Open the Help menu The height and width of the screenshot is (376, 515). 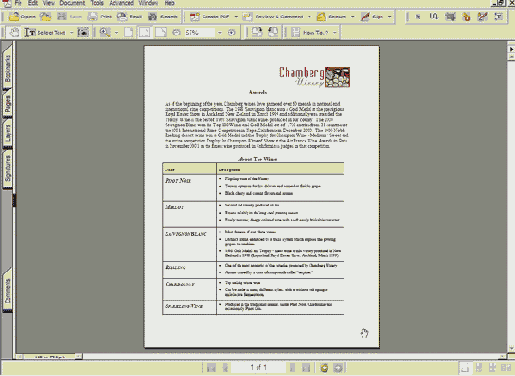pyautogui.click(x=169, y=3)
